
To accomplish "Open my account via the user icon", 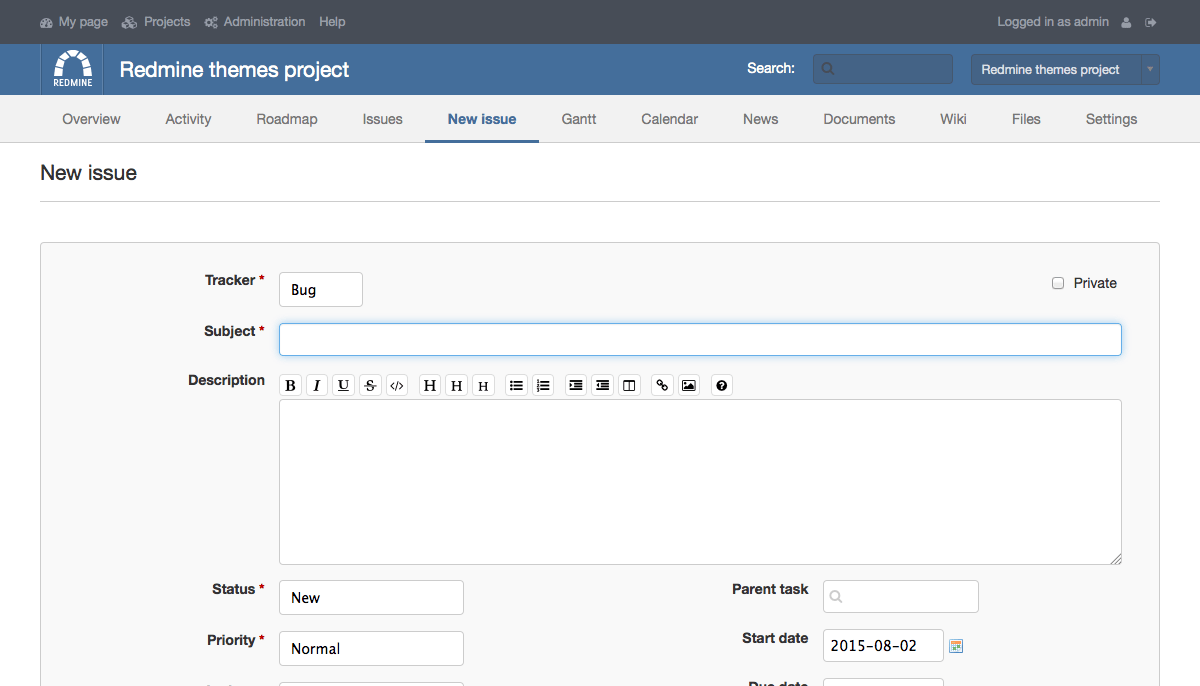I will [1127, 22].
